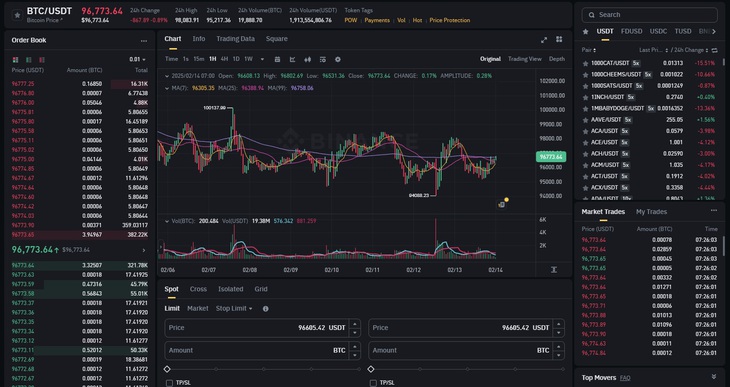Viewport: 730px width, 387px height.
Task: Change the candlestick chart style icon
Action: tap(307, 59)
